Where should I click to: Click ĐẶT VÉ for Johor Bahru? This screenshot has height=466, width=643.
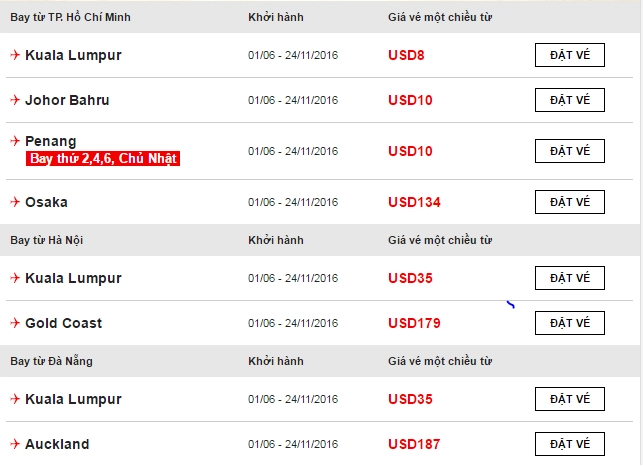570,100
